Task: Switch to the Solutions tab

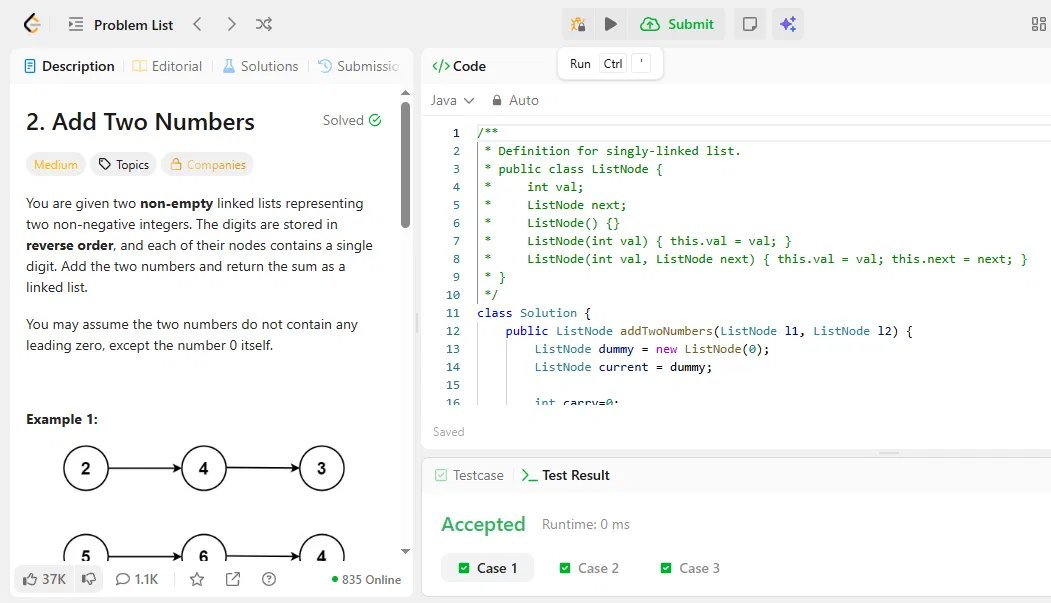Action: point(260,66)
